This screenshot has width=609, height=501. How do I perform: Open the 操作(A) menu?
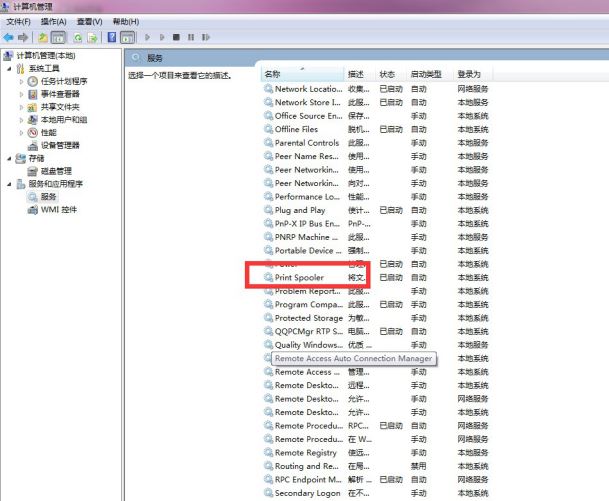pos(54,22)
